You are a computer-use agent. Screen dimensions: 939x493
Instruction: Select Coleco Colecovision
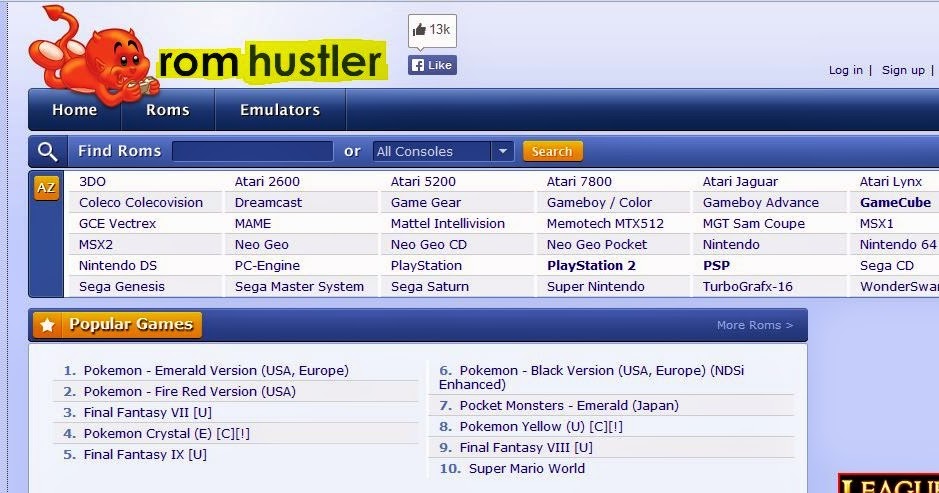click(141, 202)
